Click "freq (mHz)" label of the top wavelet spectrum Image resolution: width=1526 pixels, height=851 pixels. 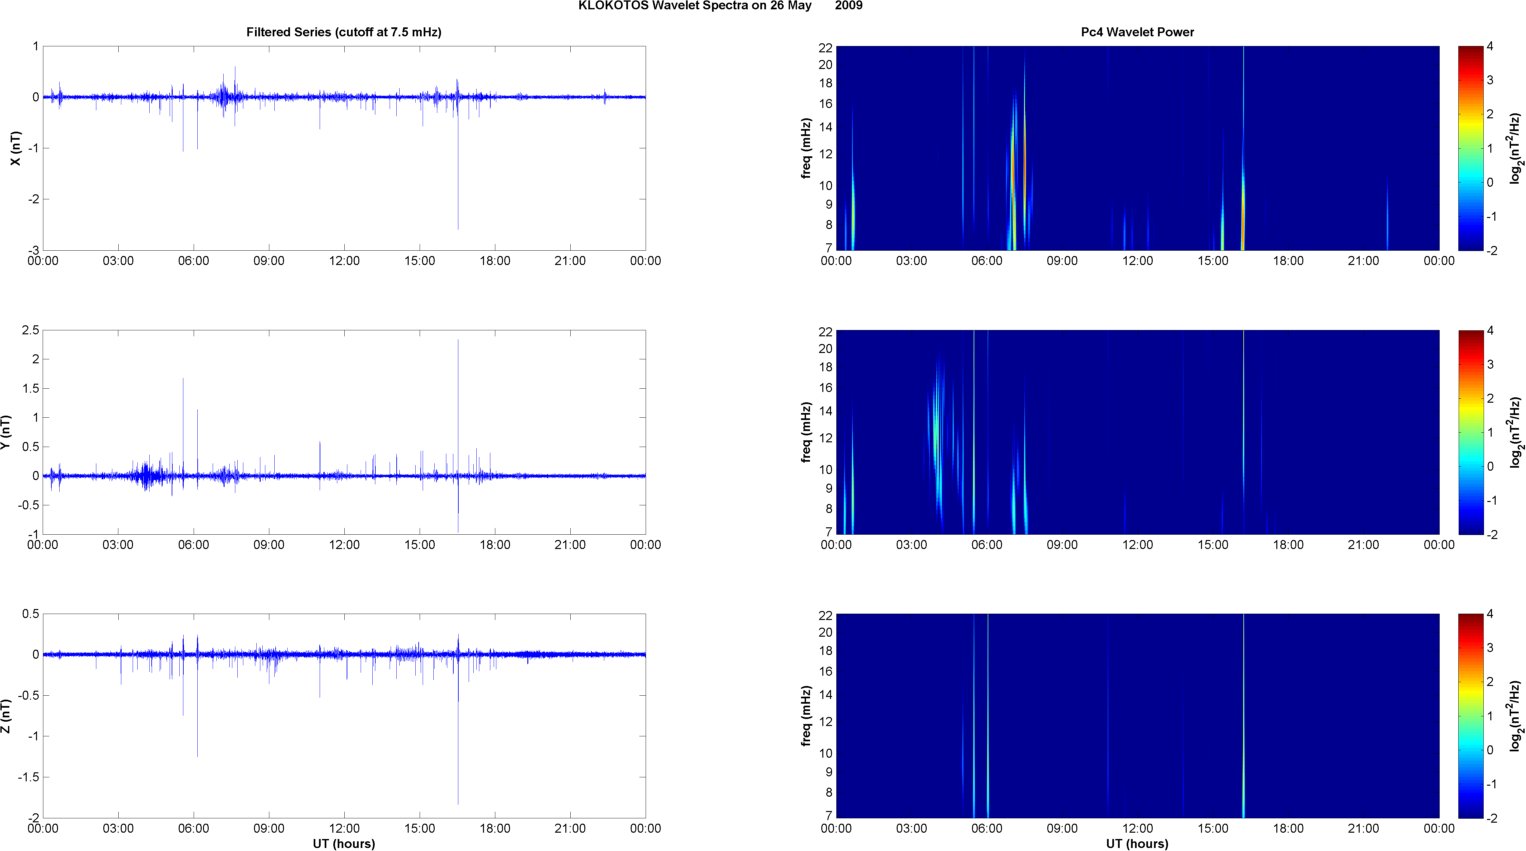(x=806, y=148)
